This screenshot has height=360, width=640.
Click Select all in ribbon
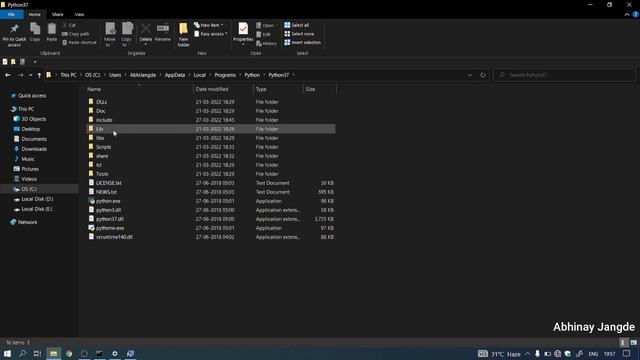[297, 25]
